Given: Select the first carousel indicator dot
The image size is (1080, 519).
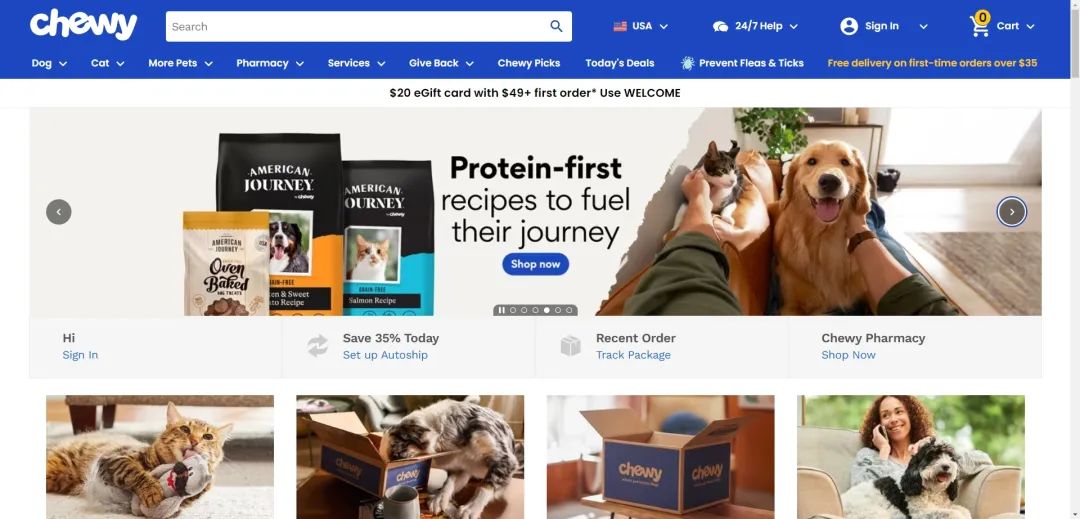Looking at the screenshot, I should point(512,310).
